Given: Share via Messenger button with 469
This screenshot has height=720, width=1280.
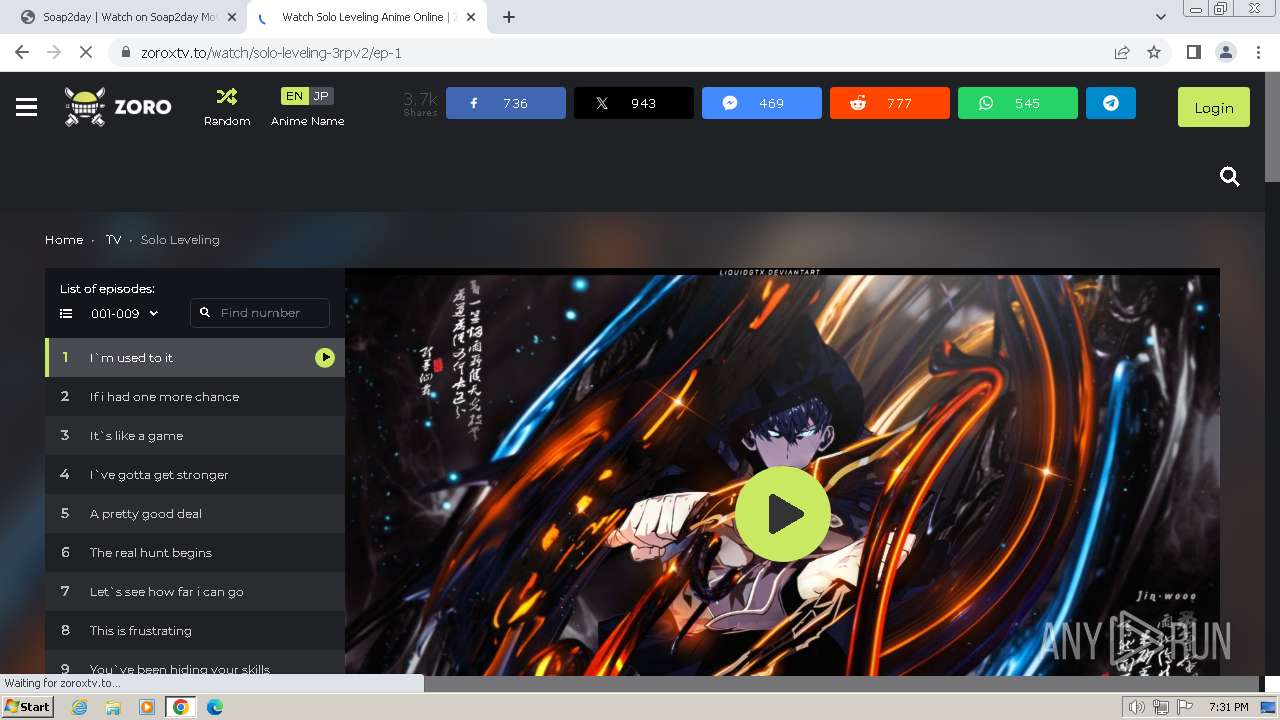Looking at the screenshot, I should tap(762, 103).
